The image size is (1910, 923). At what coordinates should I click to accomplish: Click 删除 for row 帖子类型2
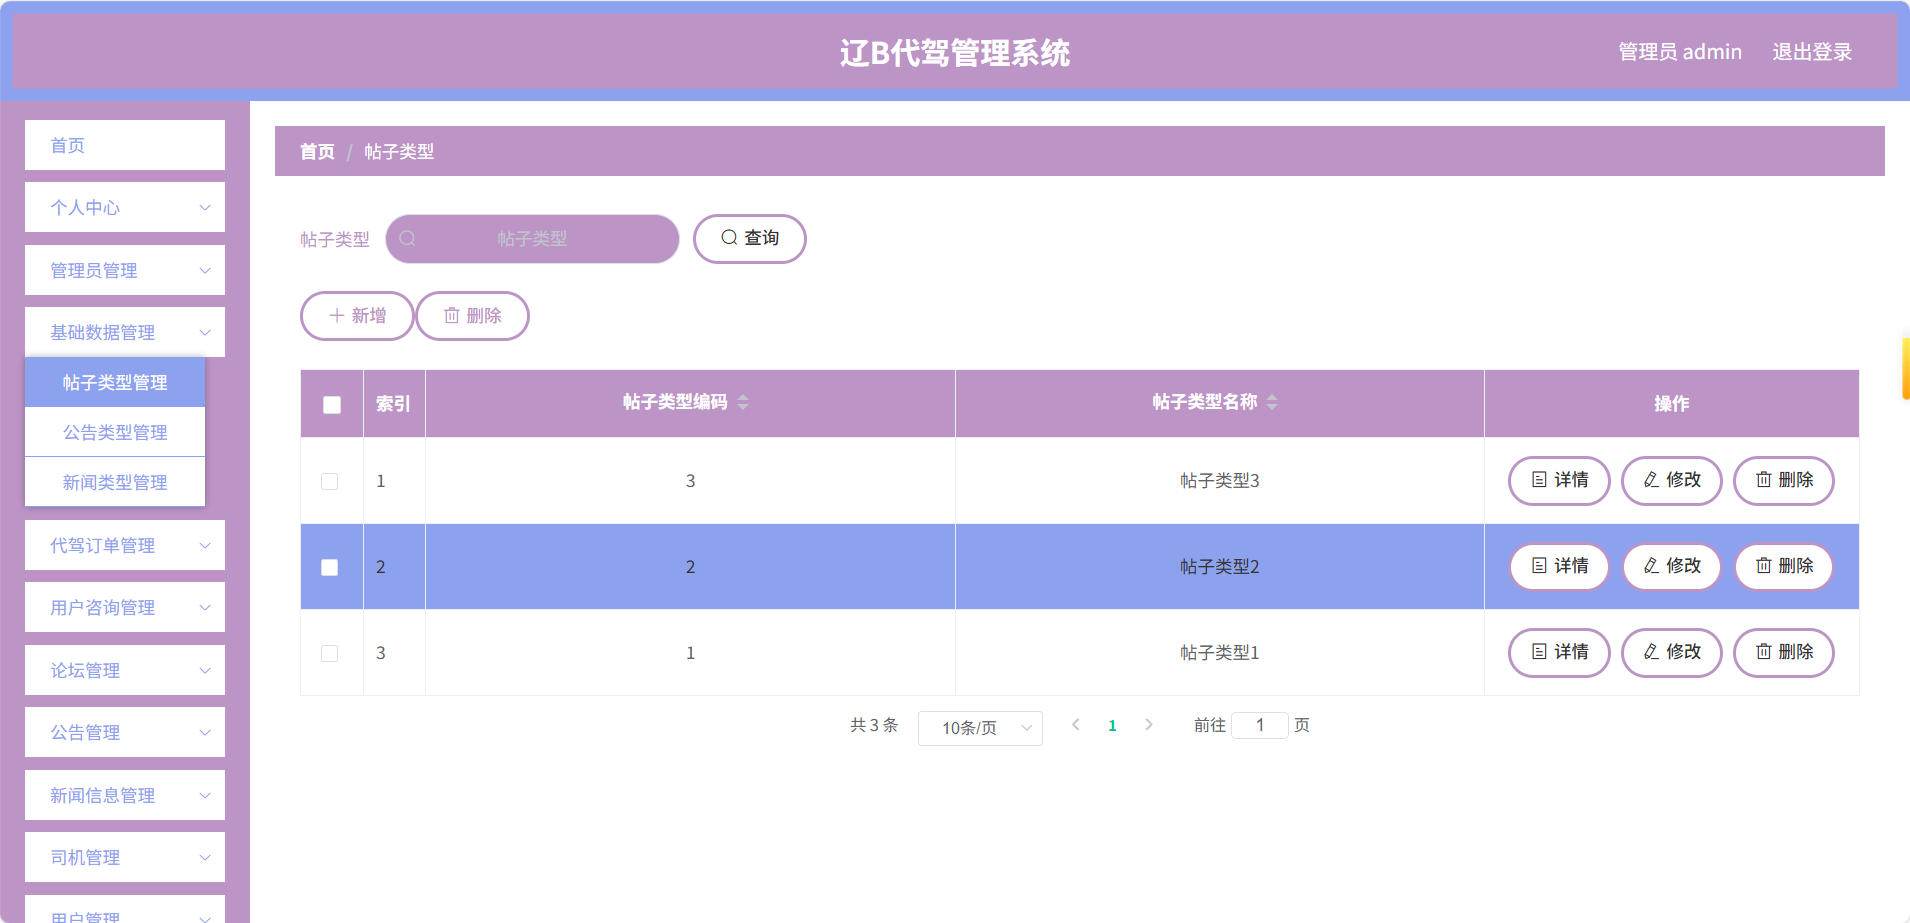point(1784,567)
